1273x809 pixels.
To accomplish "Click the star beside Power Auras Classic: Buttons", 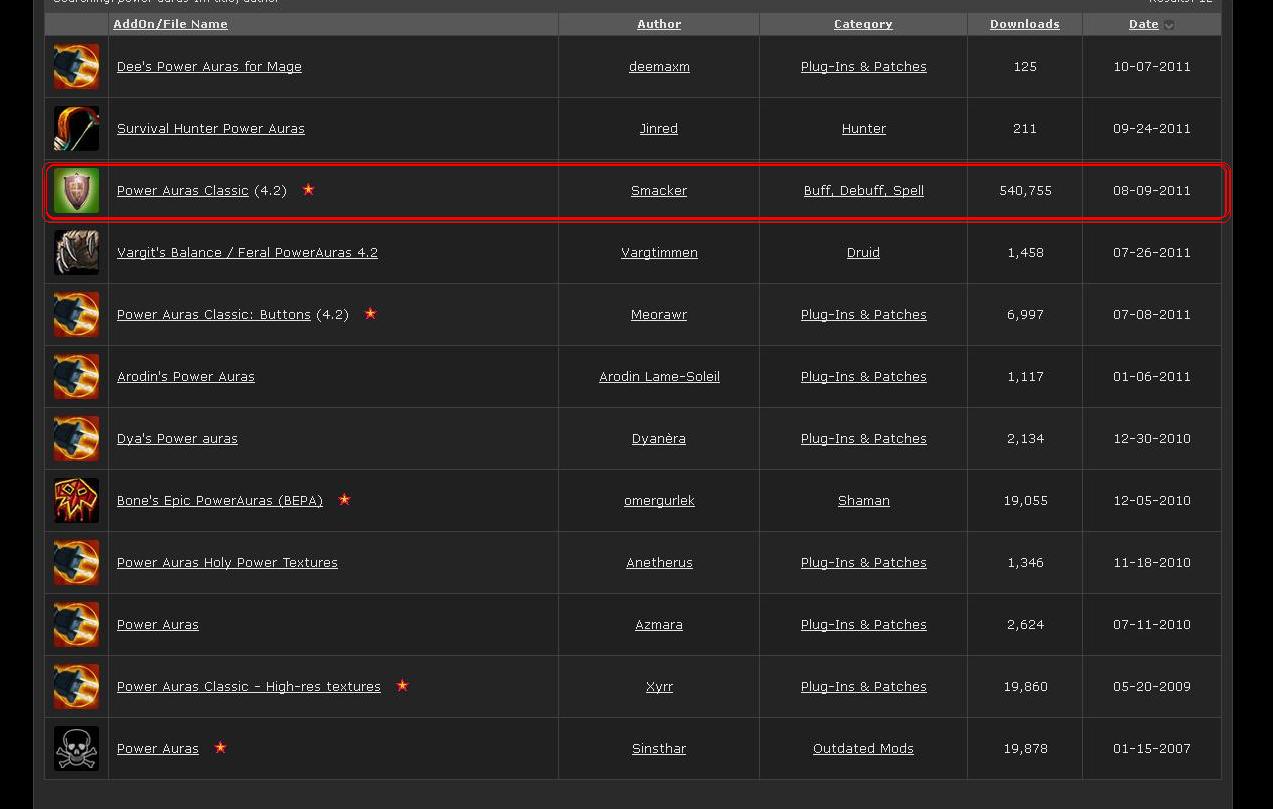I will pyautogui.click(x=370, y=313).
